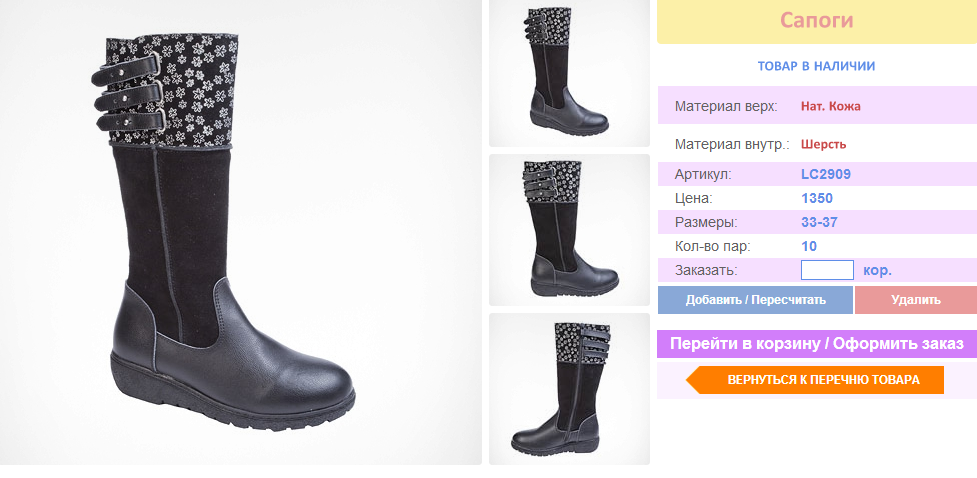Image resolution: width=977 pixels, height=478 pixels.
Task: Click the article number LC2909
Action: pyautogui.click(x=826, y=174)
